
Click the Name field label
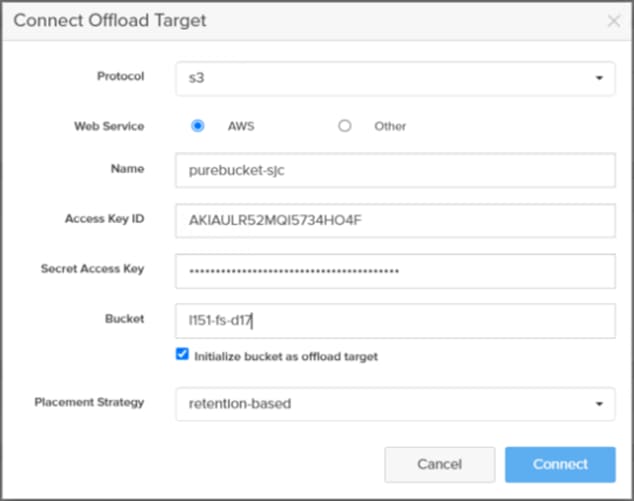pyautogui.click(x=128, y=170)
